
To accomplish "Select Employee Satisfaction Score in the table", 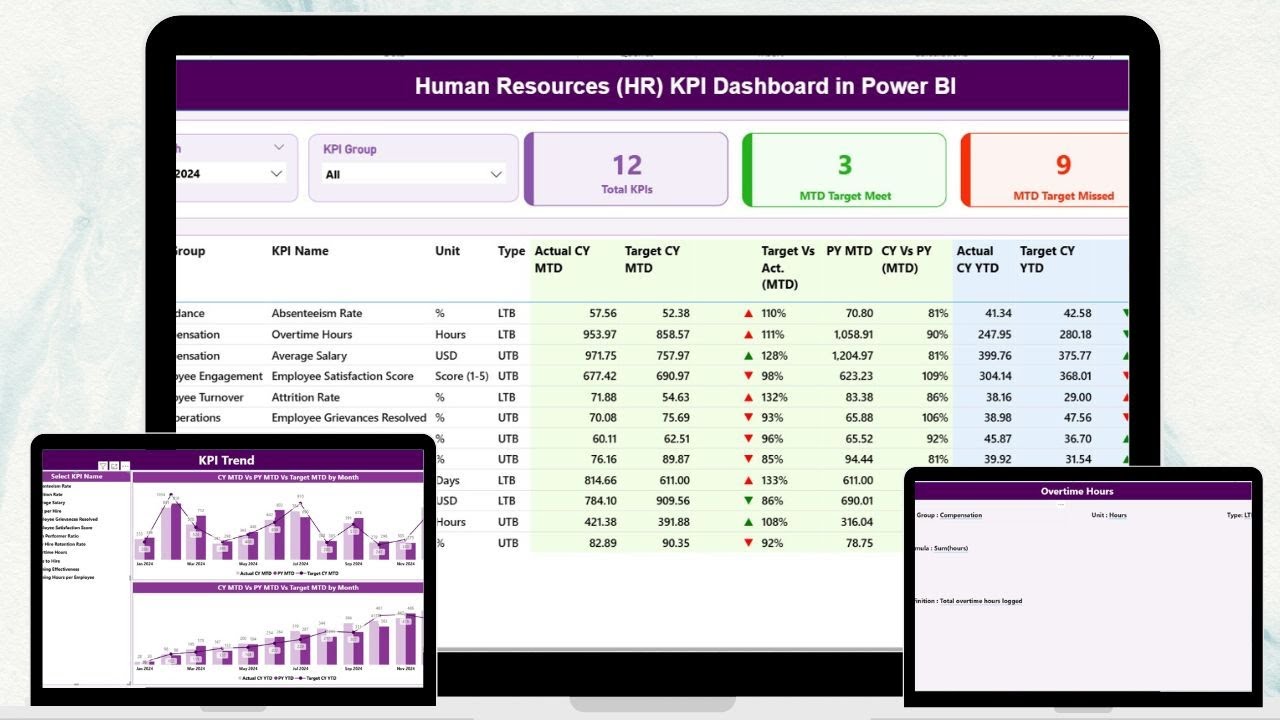I will pyautogui.click(x=342, y=376).
